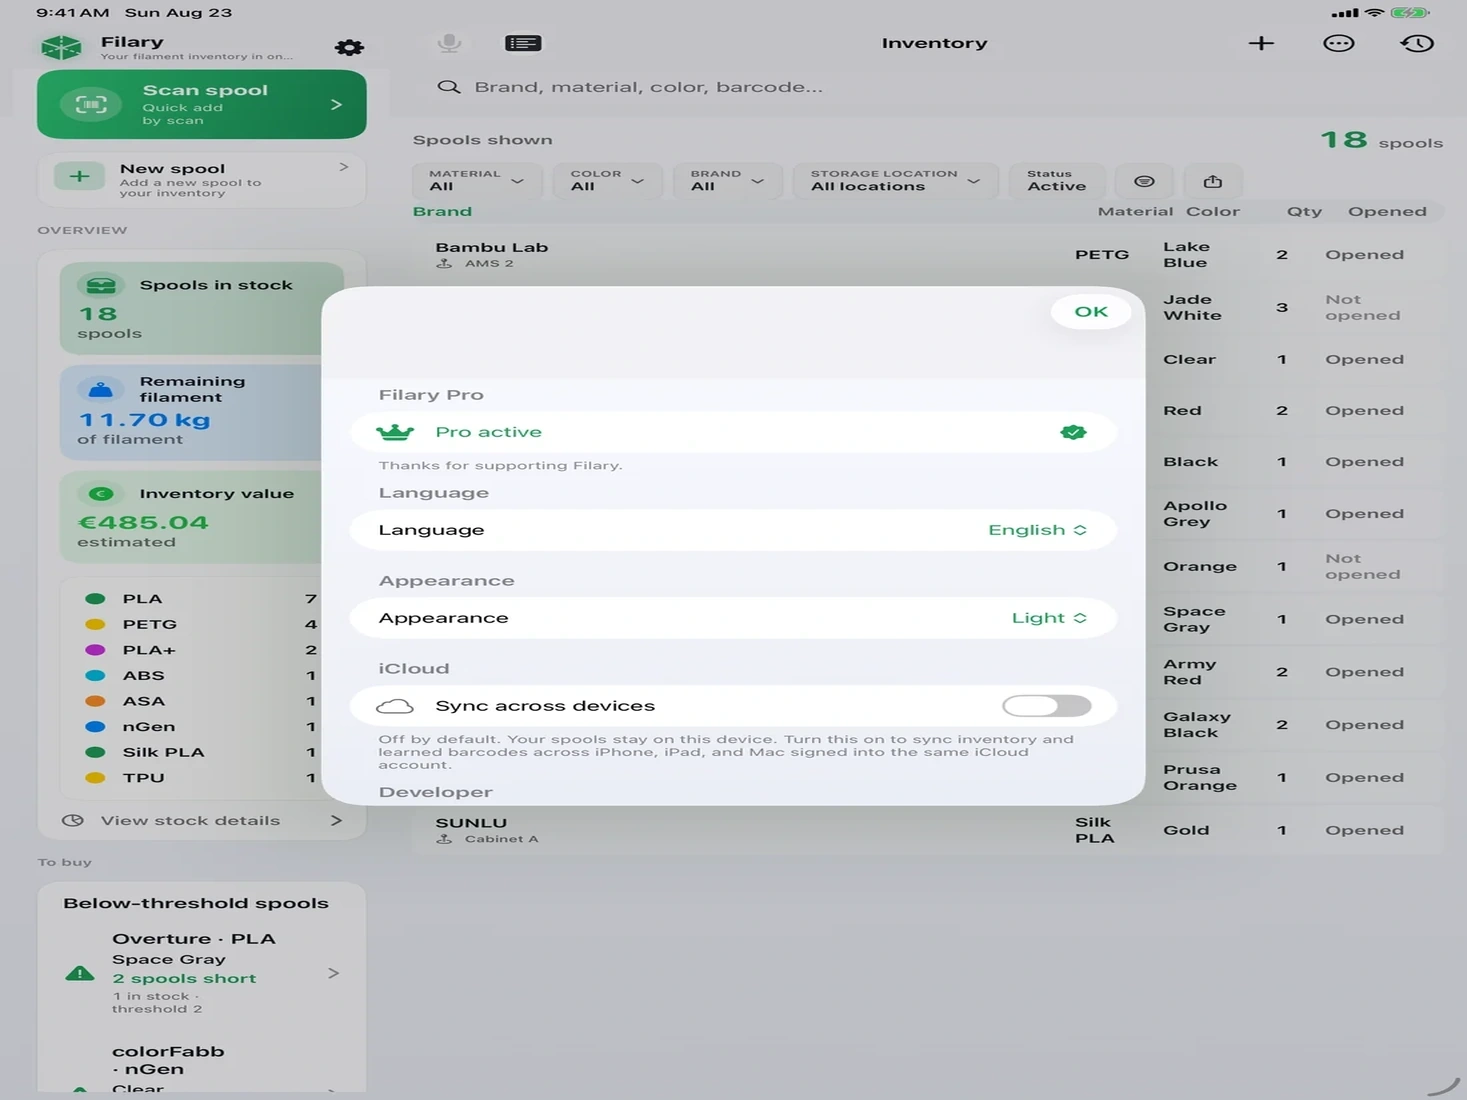Select the PLA+ purple color dot

point(95,650)
